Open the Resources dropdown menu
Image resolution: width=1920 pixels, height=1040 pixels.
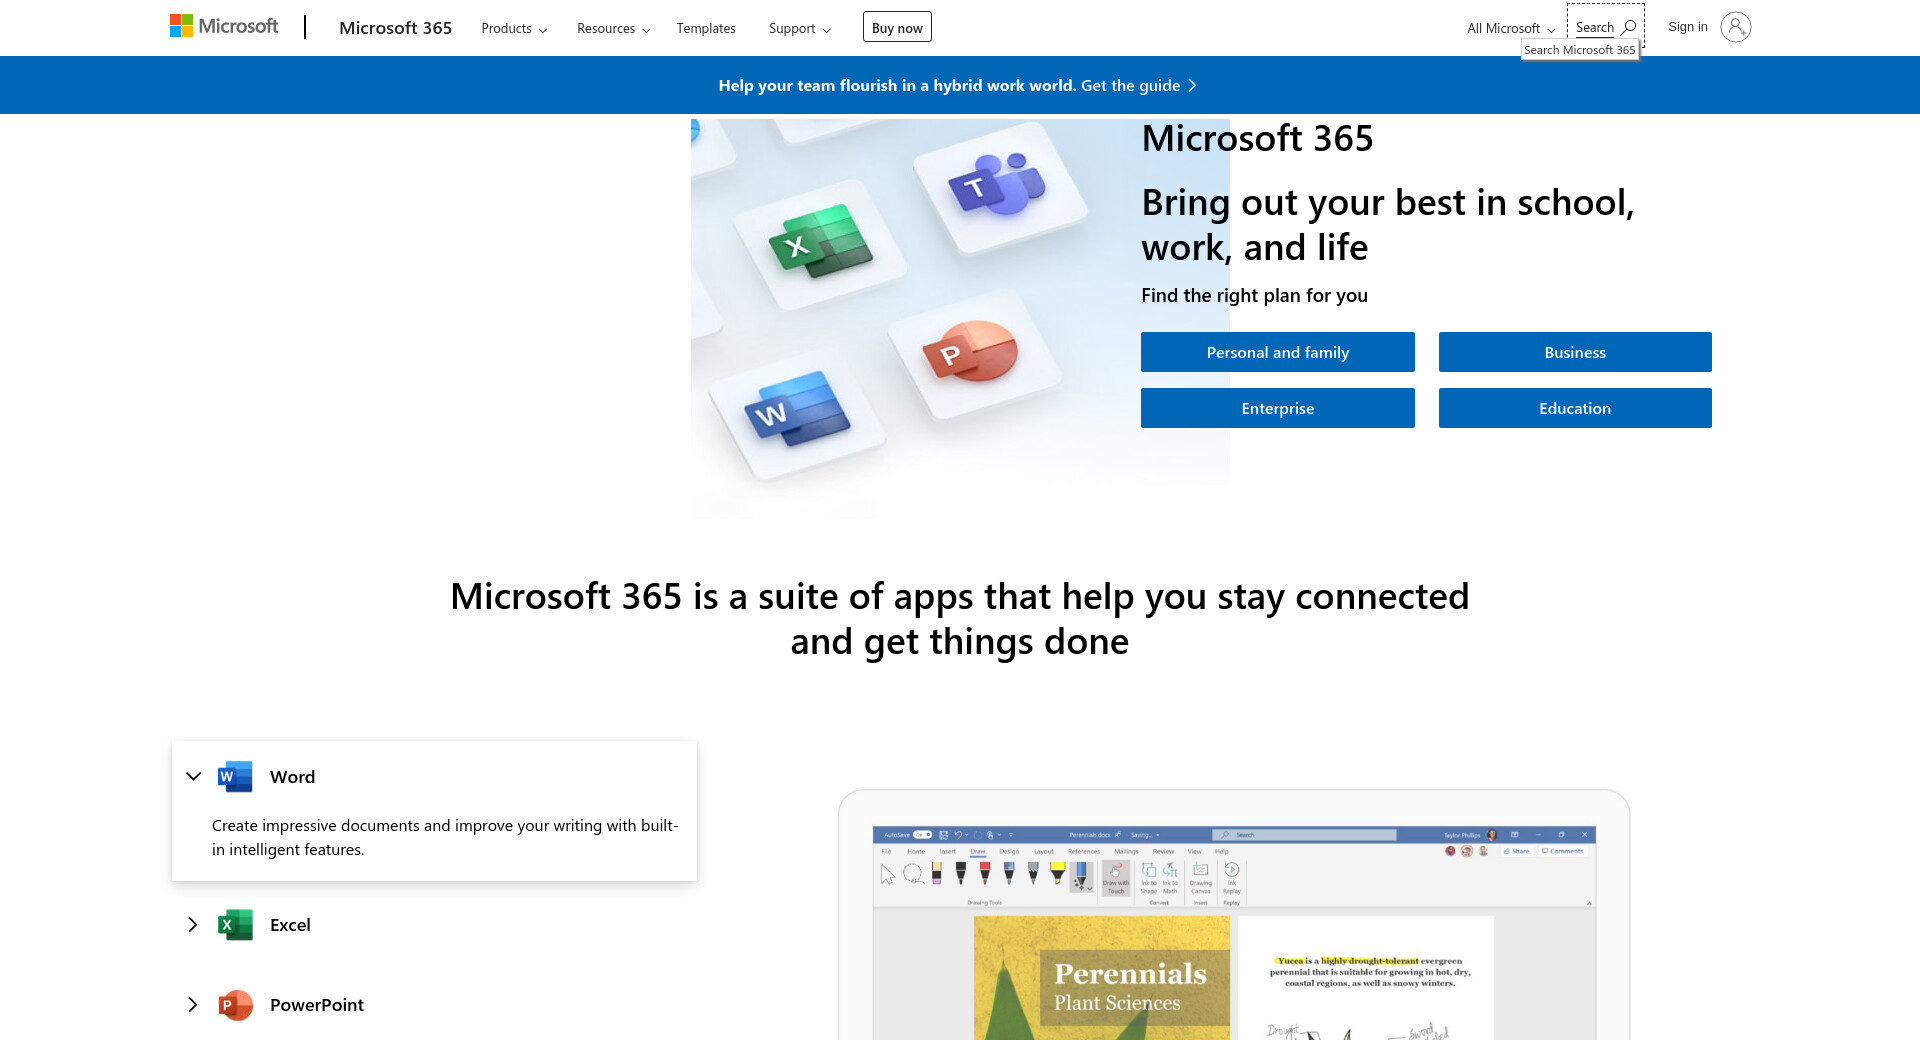[613, 28]
